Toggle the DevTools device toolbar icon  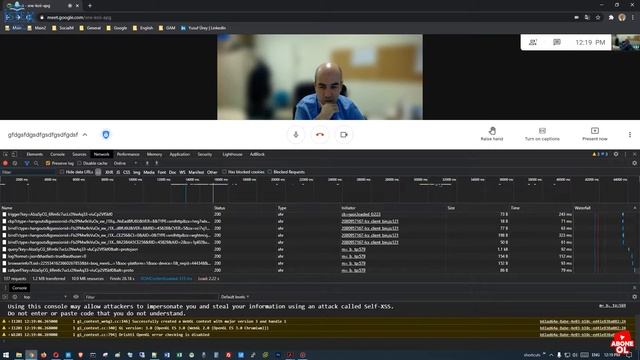pos(14,154)
